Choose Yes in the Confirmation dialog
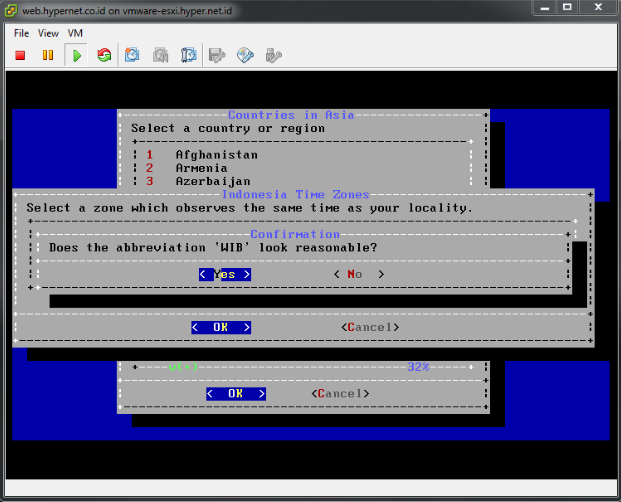 pyautogui.click(x=225, y=274)
